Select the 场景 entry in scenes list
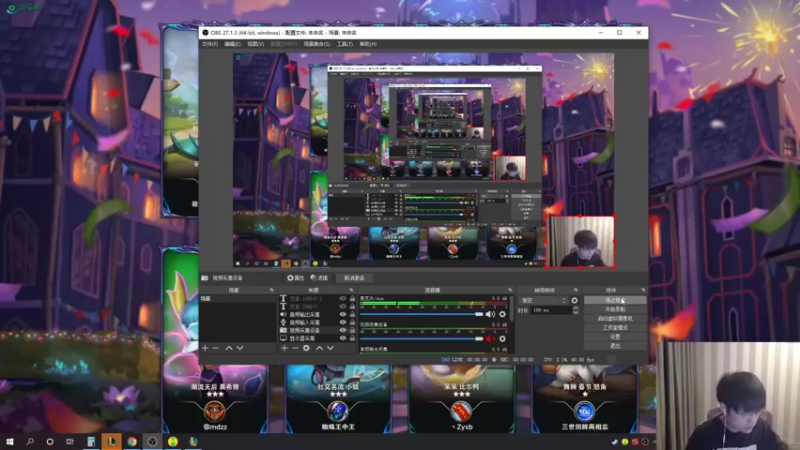This screenshot has width=800, height=450. pos(237,299)
